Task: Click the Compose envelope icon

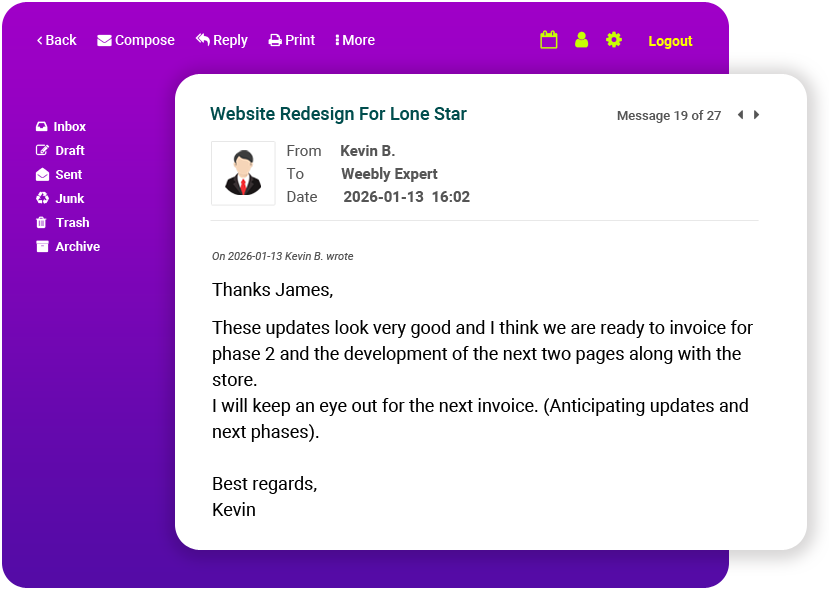Action: (104, 41)
